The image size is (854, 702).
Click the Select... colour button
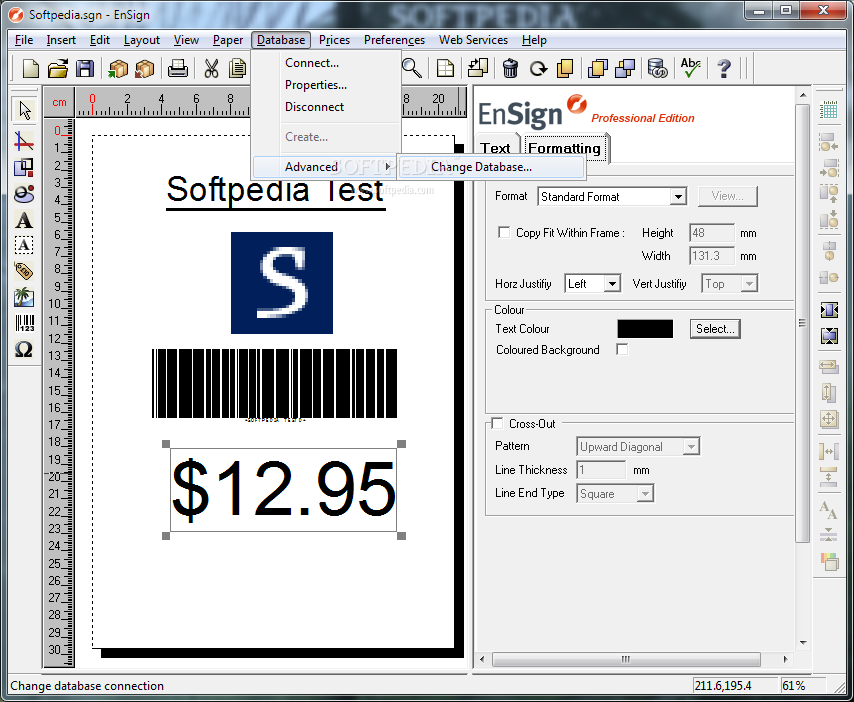tap(715, 329)
